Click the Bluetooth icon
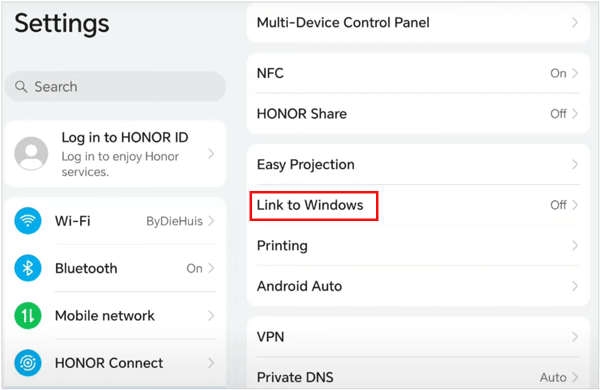 pos(28,268)
